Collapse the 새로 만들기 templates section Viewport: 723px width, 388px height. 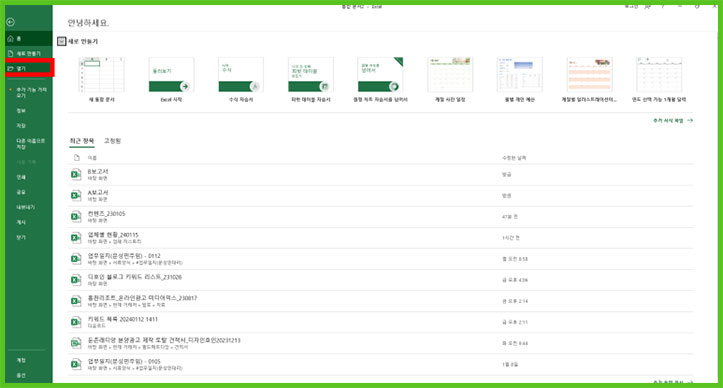[62, 42]
